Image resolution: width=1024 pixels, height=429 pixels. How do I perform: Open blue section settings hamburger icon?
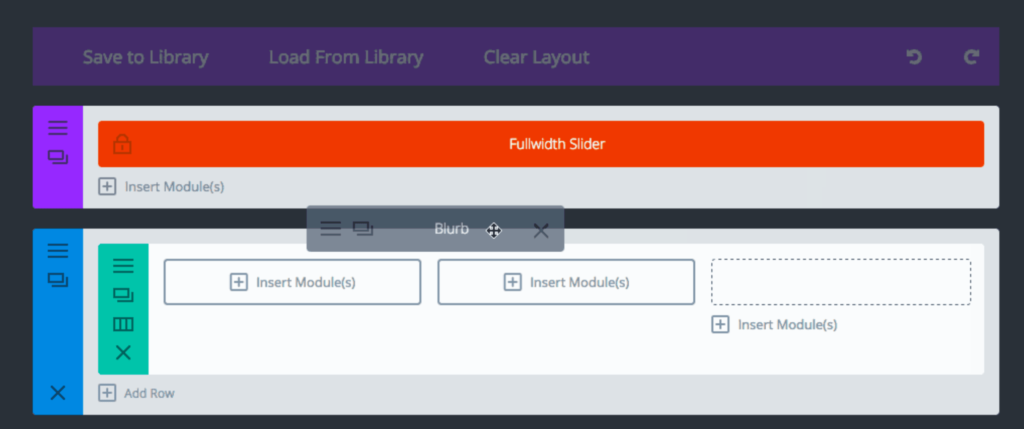coord(57,251)
